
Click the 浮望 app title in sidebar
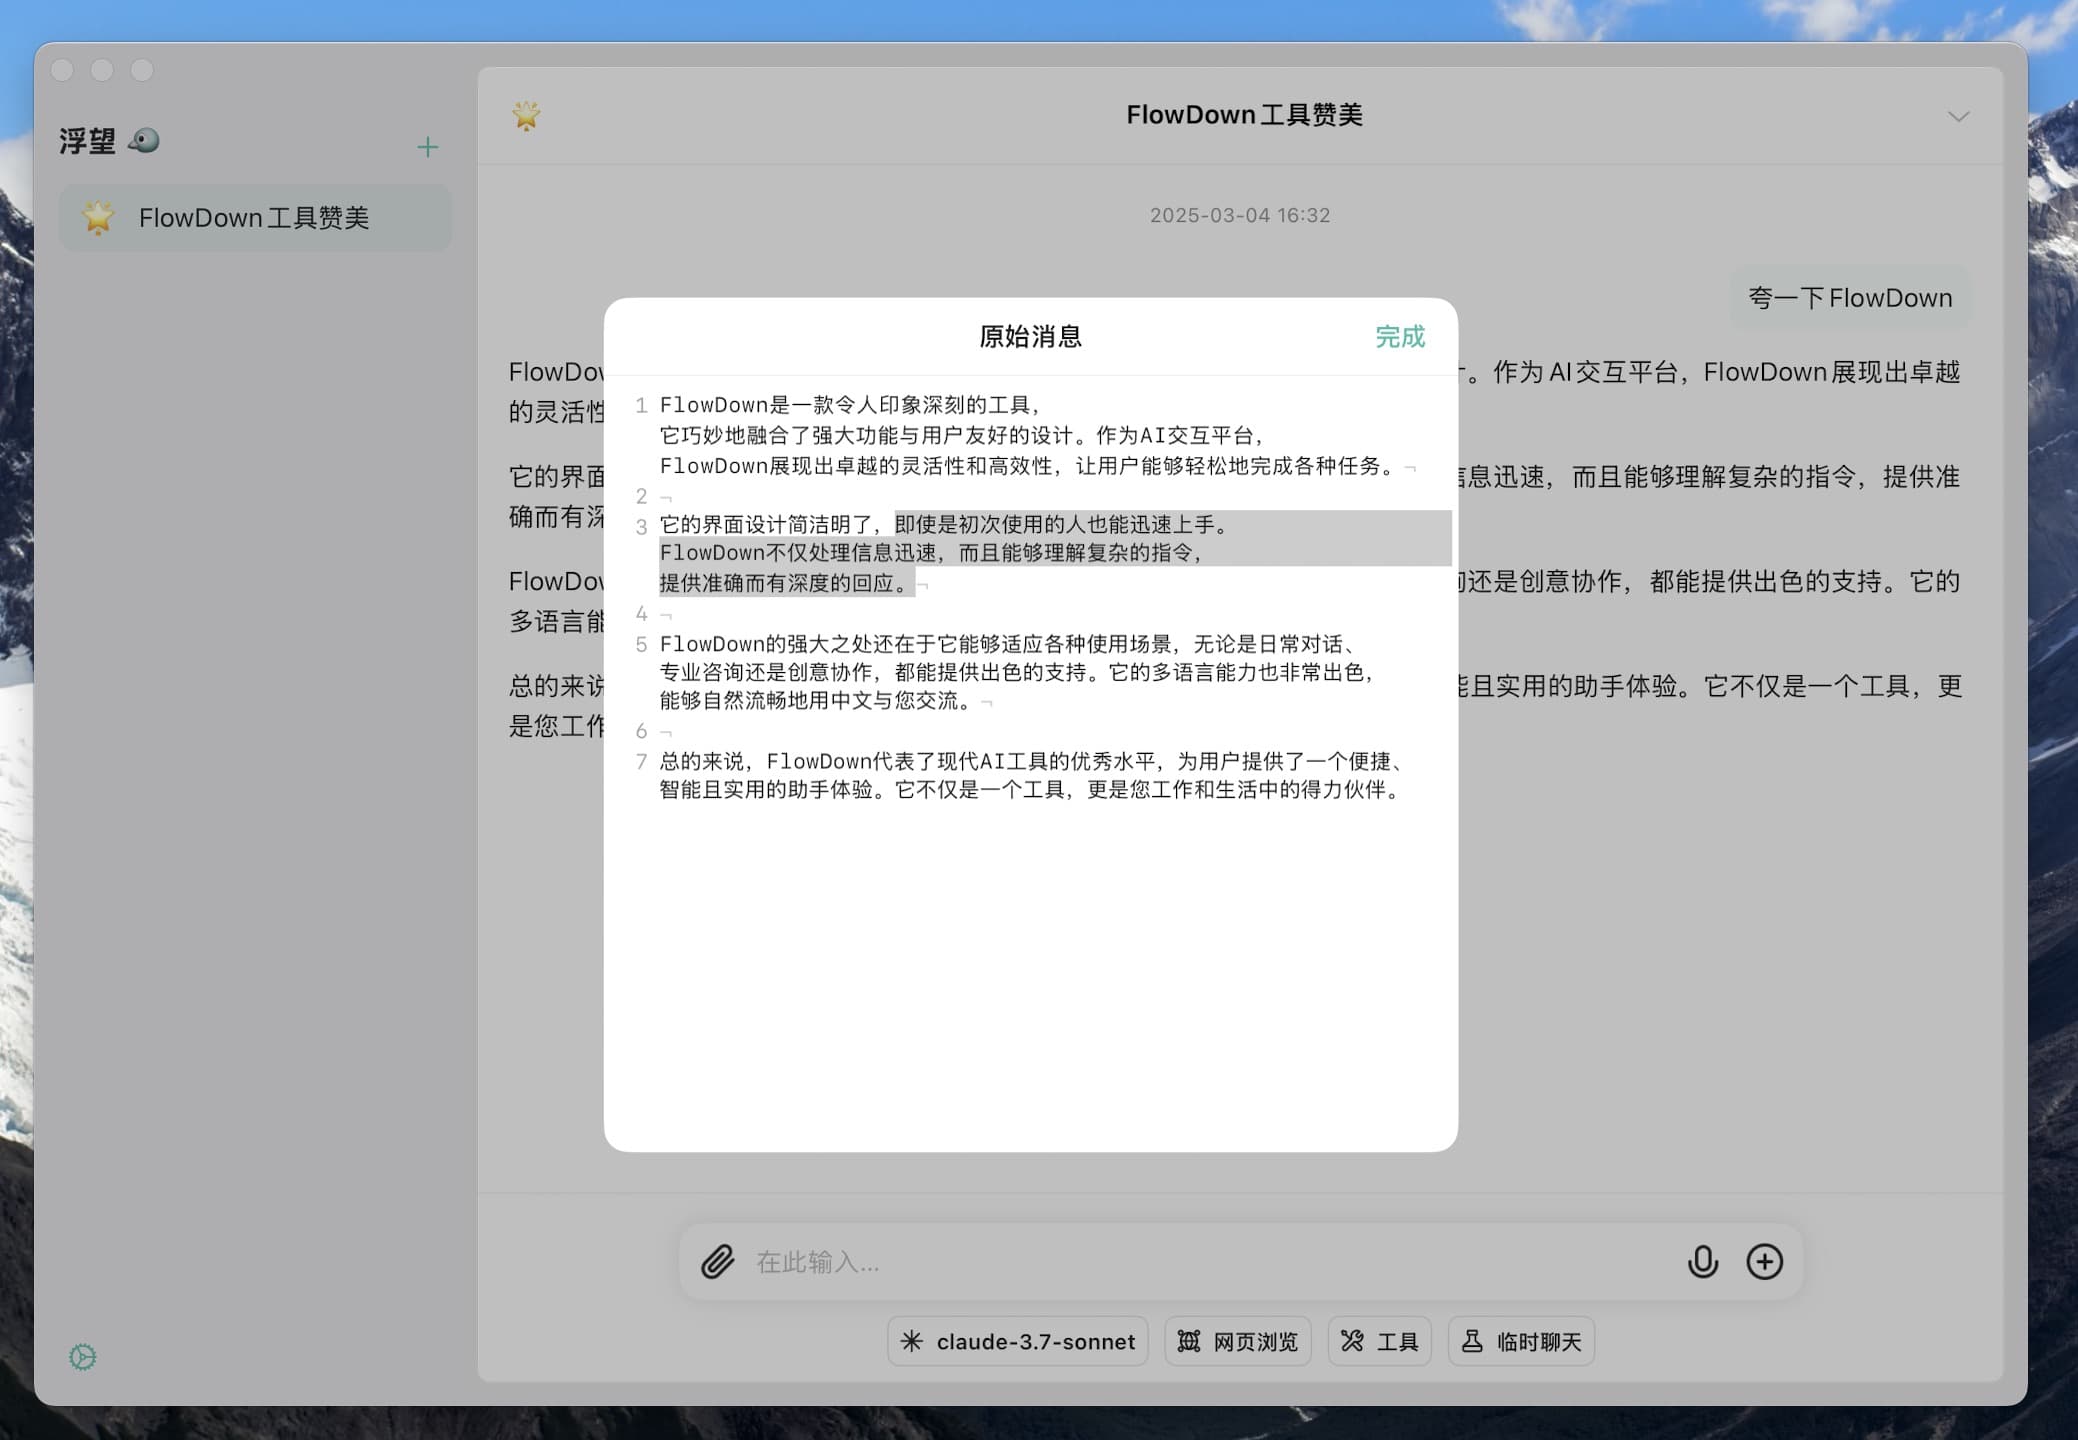pos(87,141)
